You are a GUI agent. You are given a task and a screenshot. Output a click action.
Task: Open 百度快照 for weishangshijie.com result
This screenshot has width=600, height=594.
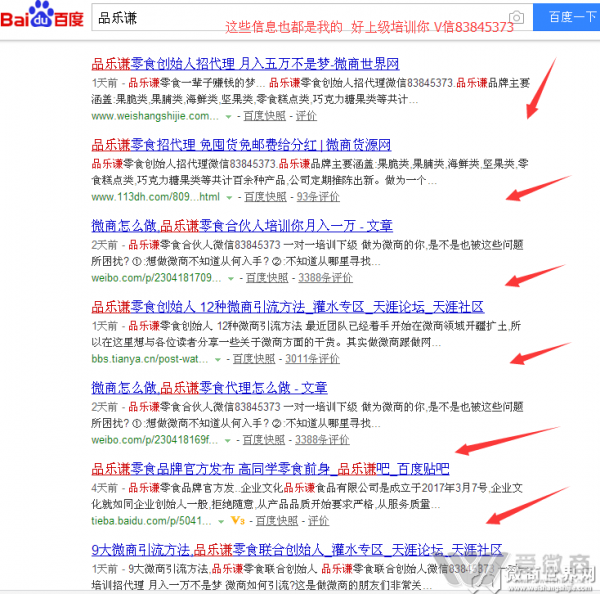coord(264,116)
